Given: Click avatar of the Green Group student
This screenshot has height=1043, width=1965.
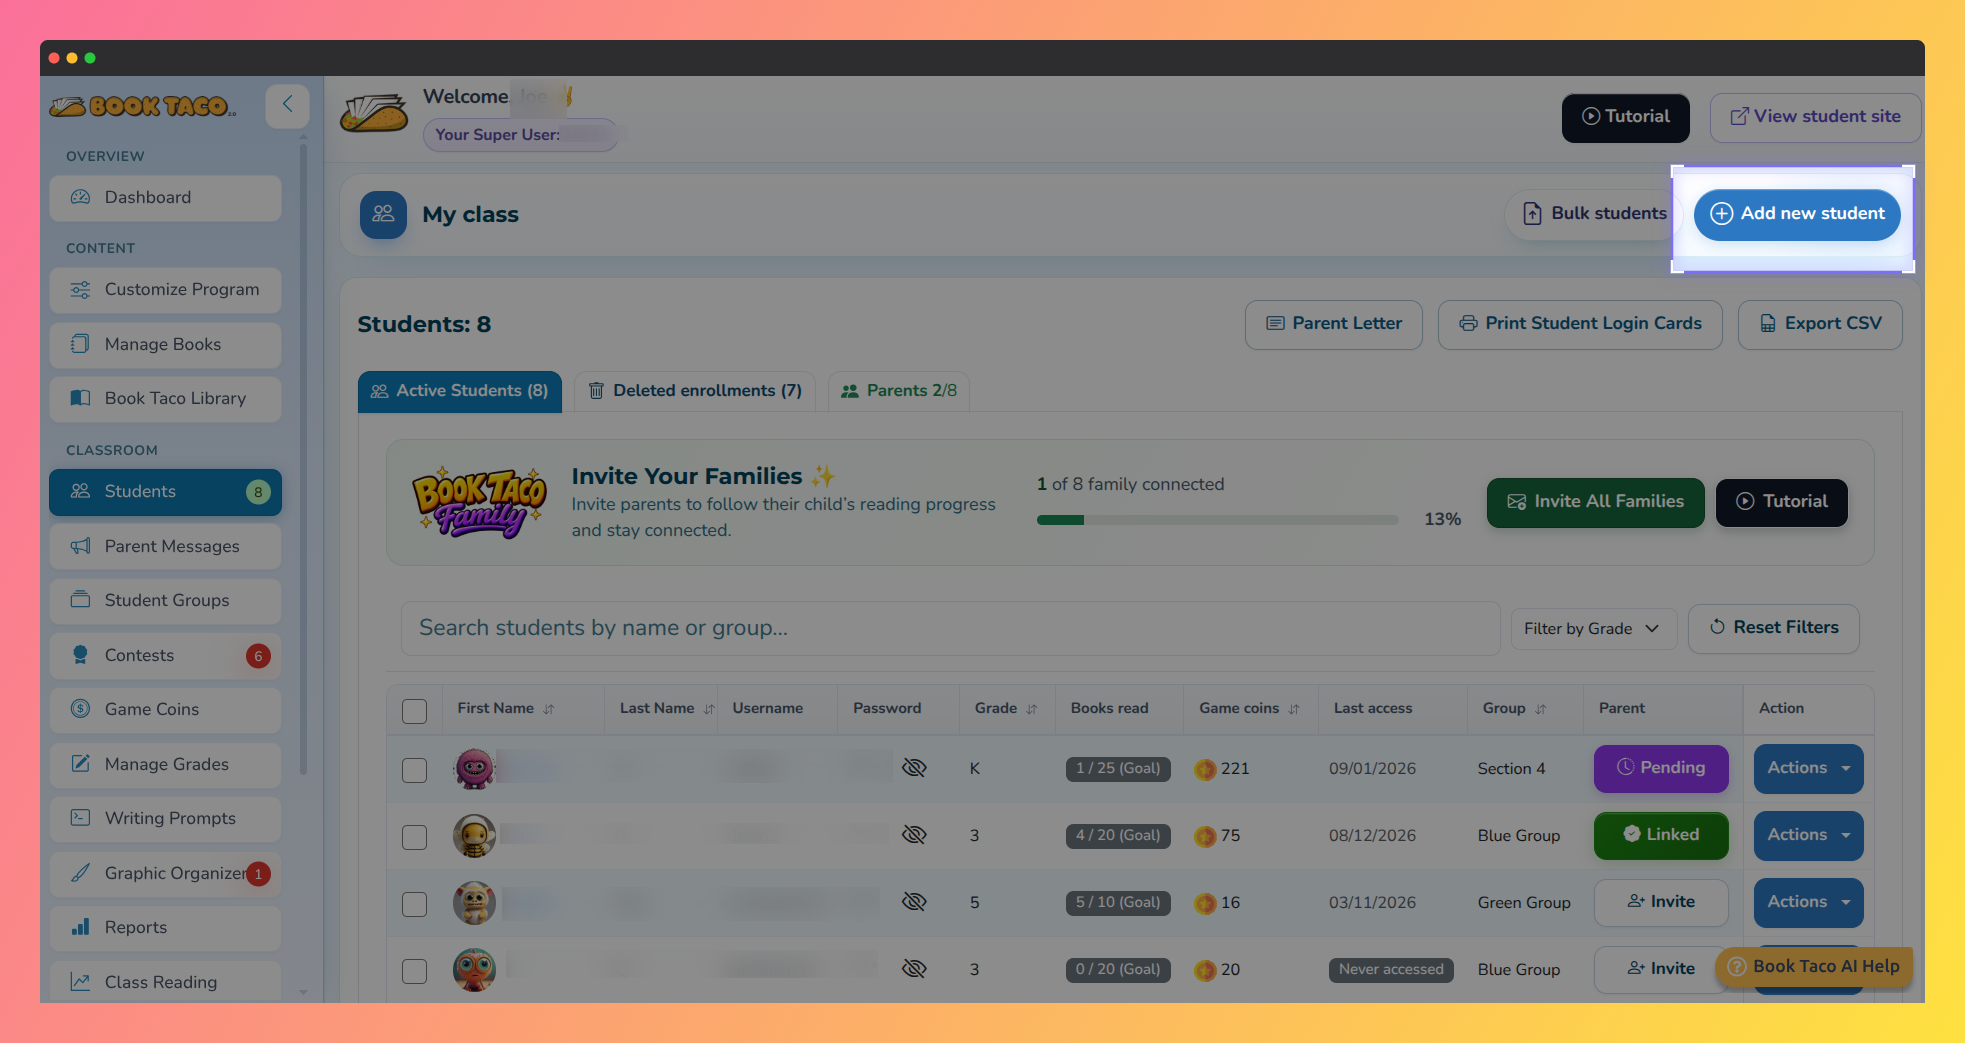Looking at the screenshot, I should tap(474, 903).
